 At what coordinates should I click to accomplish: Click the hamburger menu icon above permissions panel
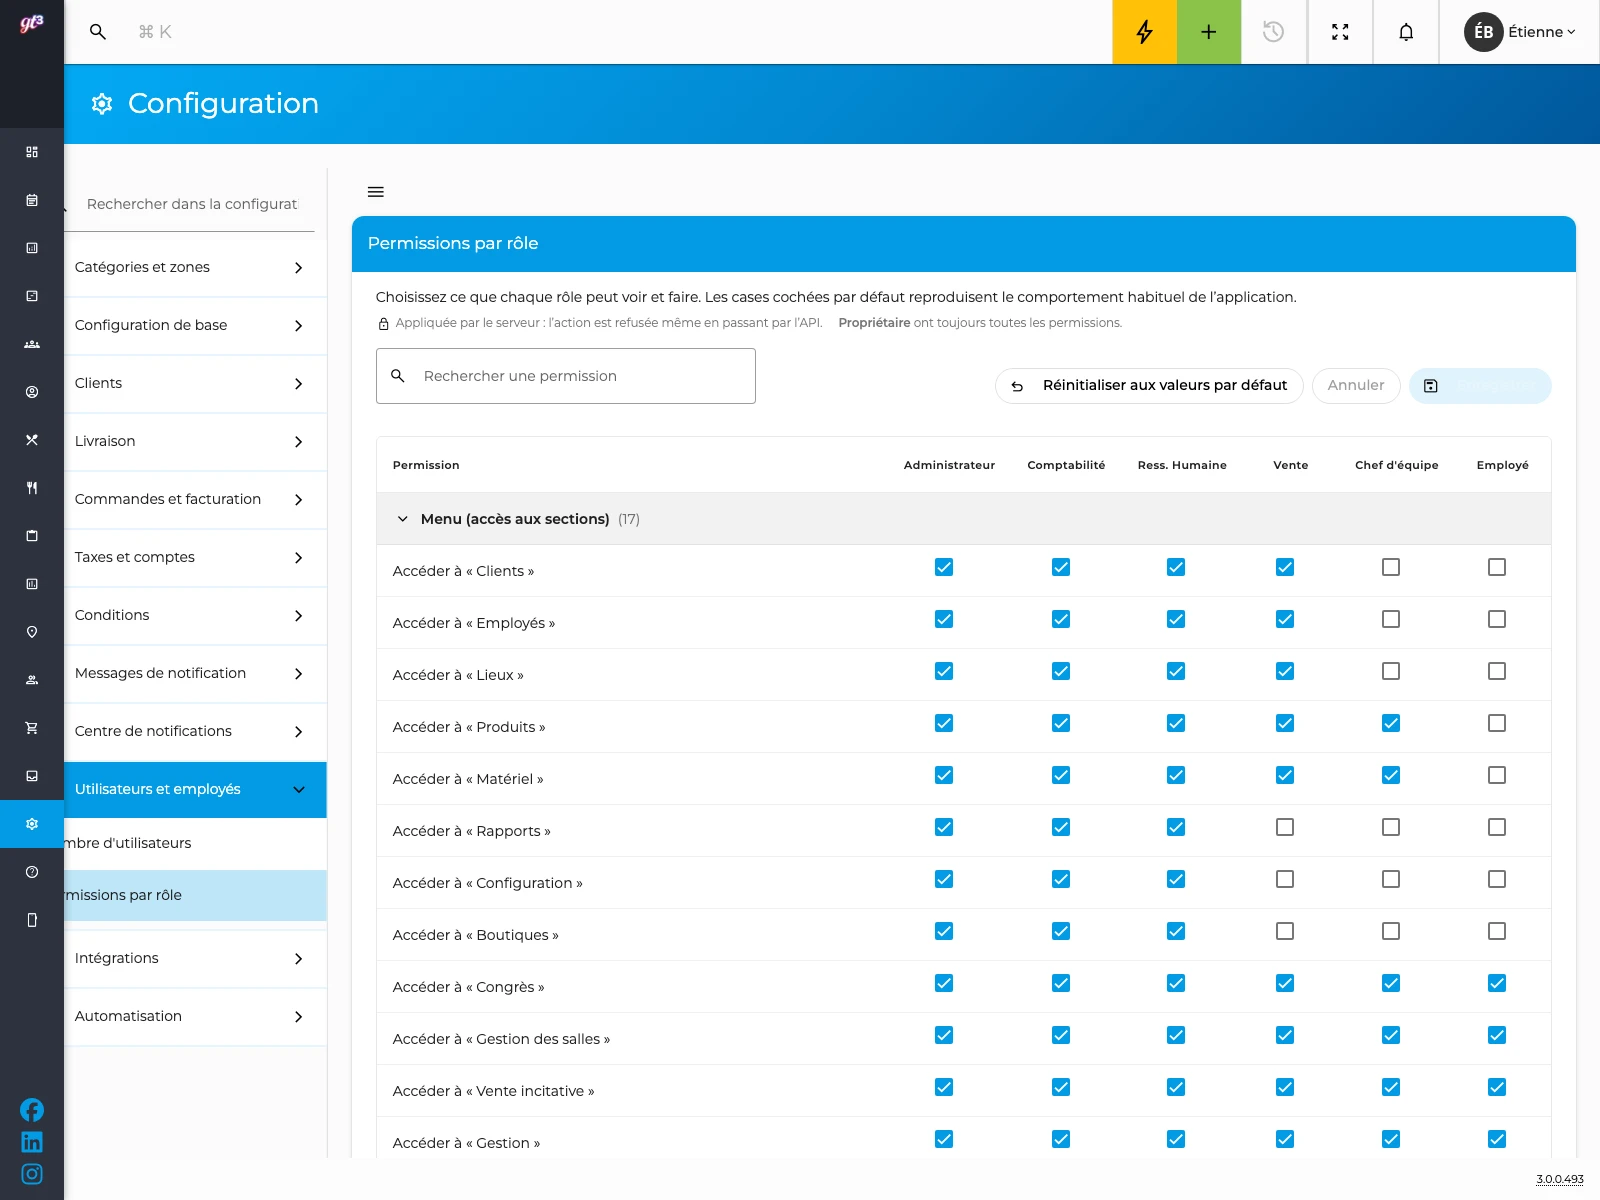coord(376,192)
